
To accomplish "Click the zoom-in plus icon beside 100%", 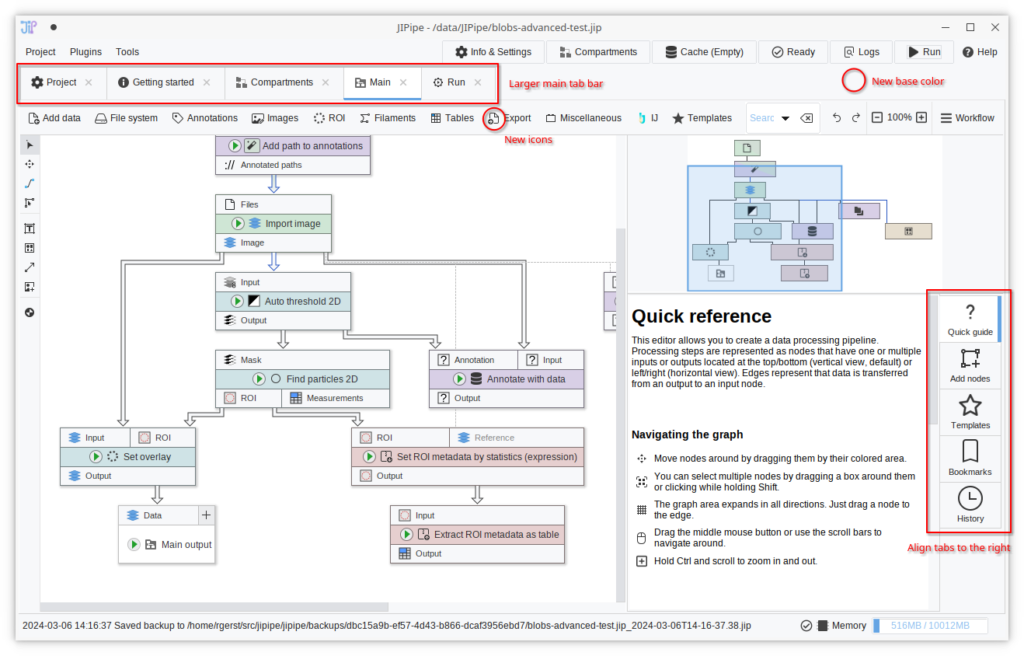I will (x=922, y=118).
